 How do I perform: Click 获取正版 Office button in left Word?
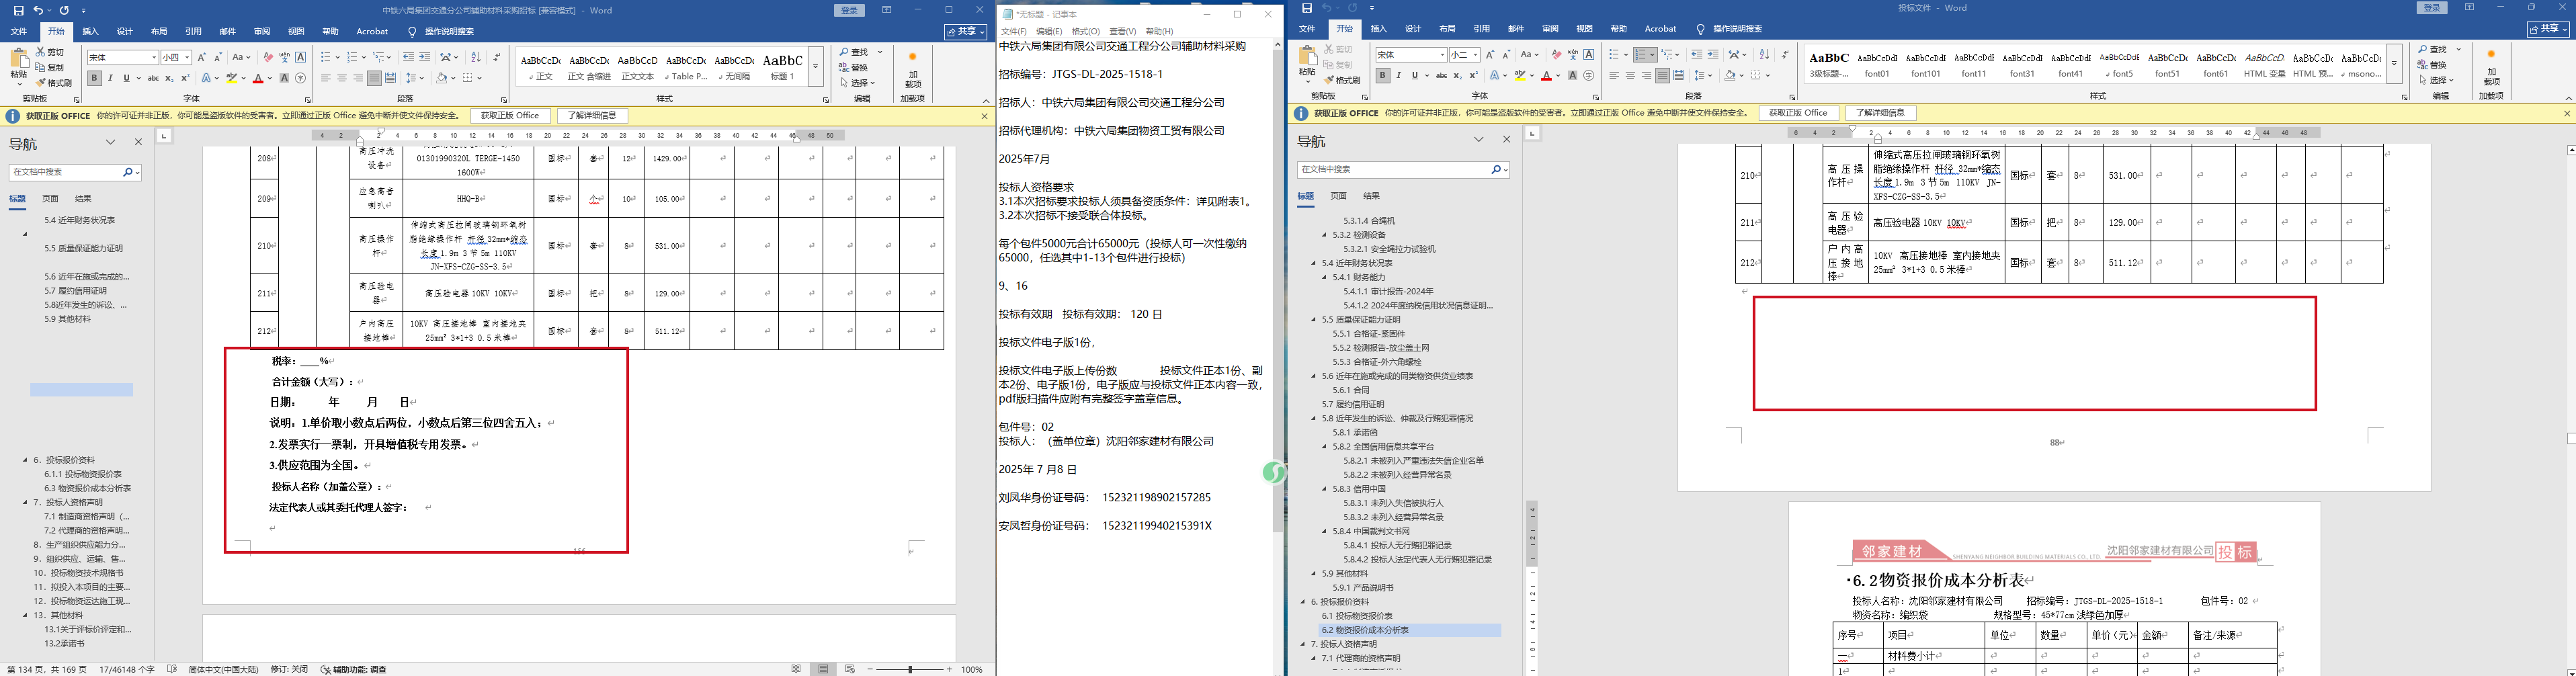510,116
